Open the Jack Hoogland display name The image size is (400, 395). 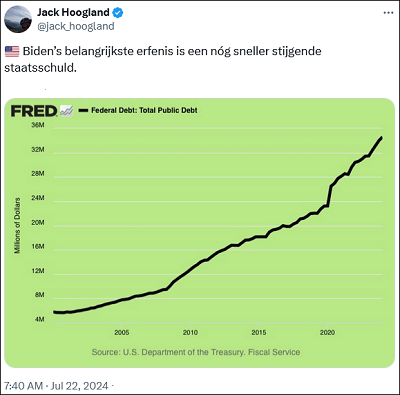(x=73, y=12)
